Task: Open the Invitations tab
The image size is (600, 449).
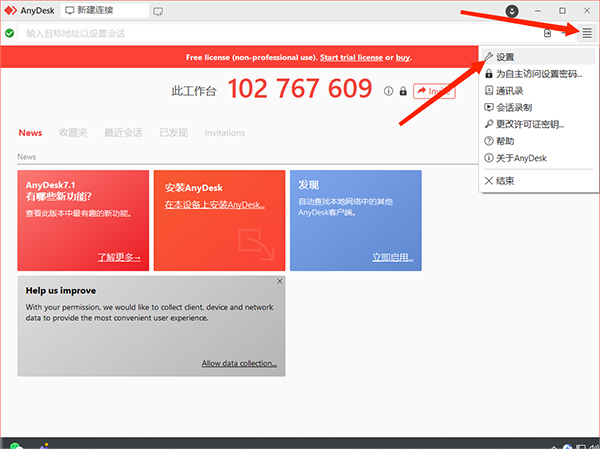Action: click(x=225, y=133)
